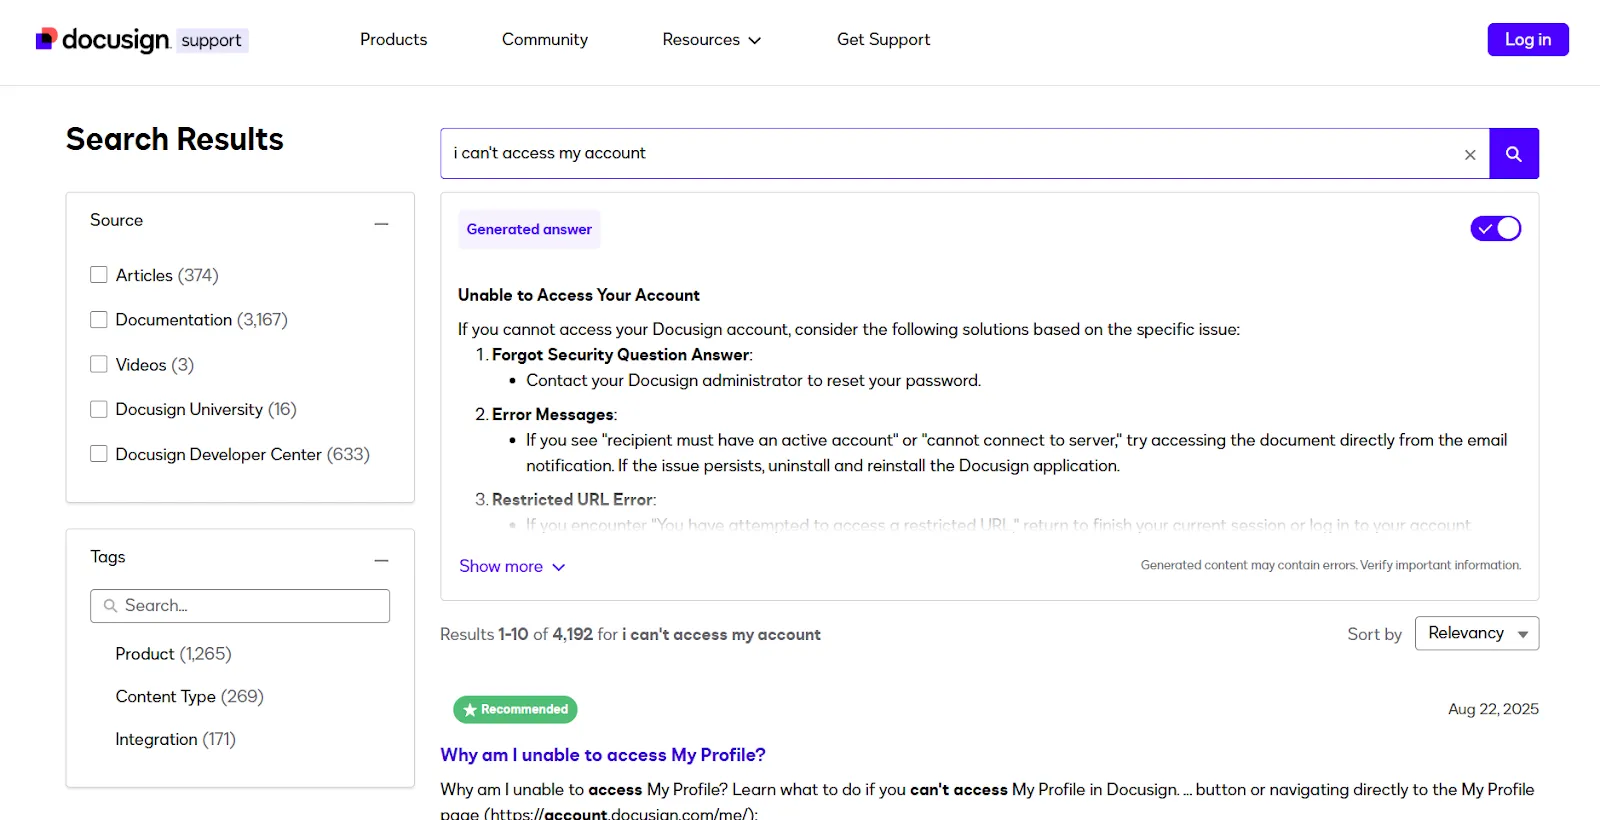Click the magnifier search button
The image size is (1600, 820).
pos(1514,154)
